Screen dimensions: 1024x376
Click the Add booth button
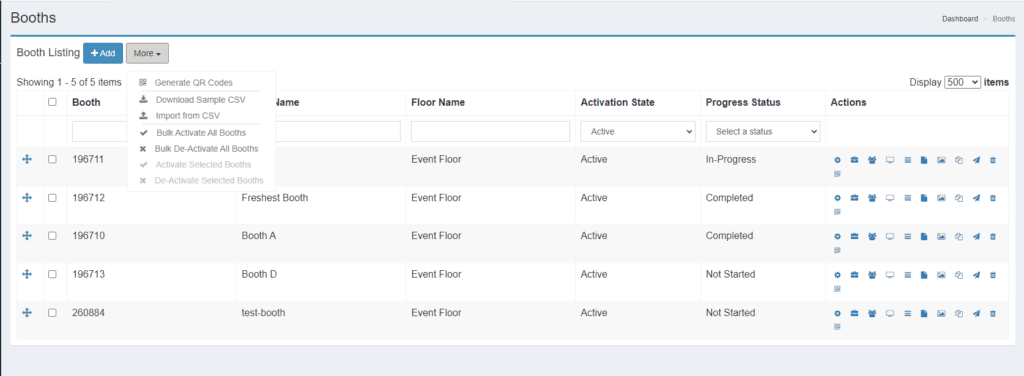pos(103,53)
